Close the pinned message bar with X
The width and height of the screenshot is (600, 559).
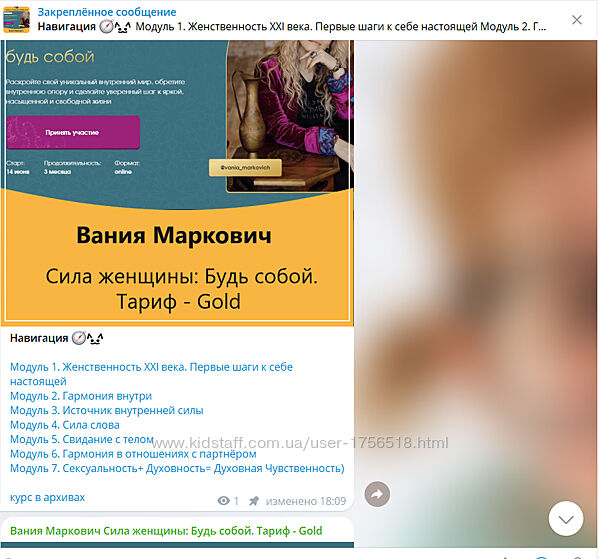[576, 19]
